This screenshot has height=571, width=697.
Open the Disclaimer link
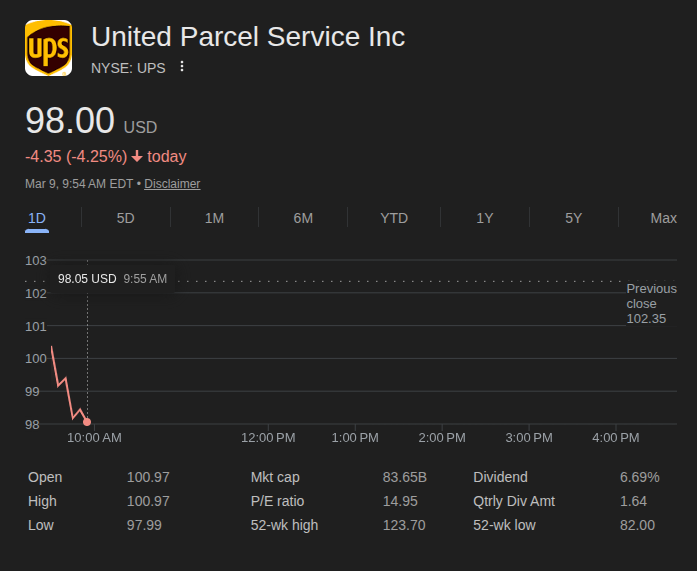[x=172, y=184]
